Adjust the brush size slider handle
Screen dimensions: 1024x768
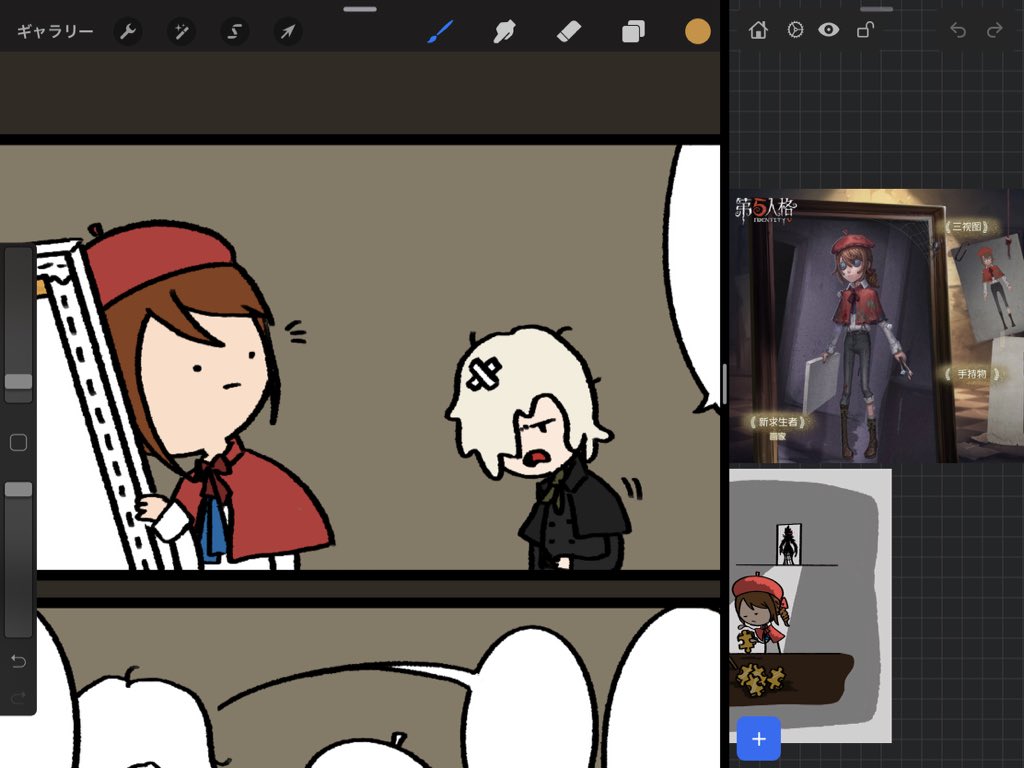click(x=18, y=381)
